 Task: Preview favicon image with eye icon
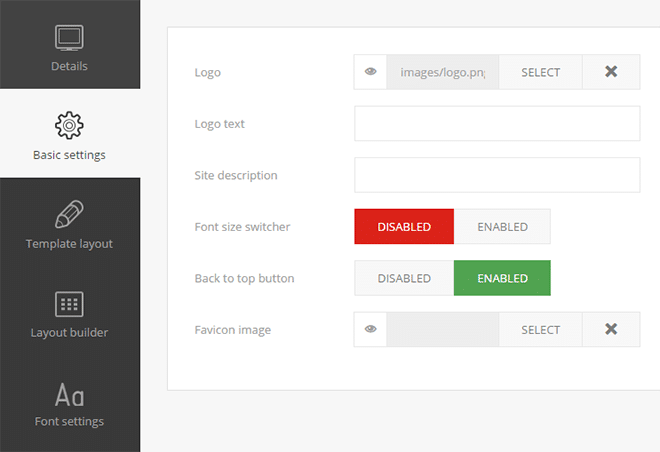click(x=370, y=329)
